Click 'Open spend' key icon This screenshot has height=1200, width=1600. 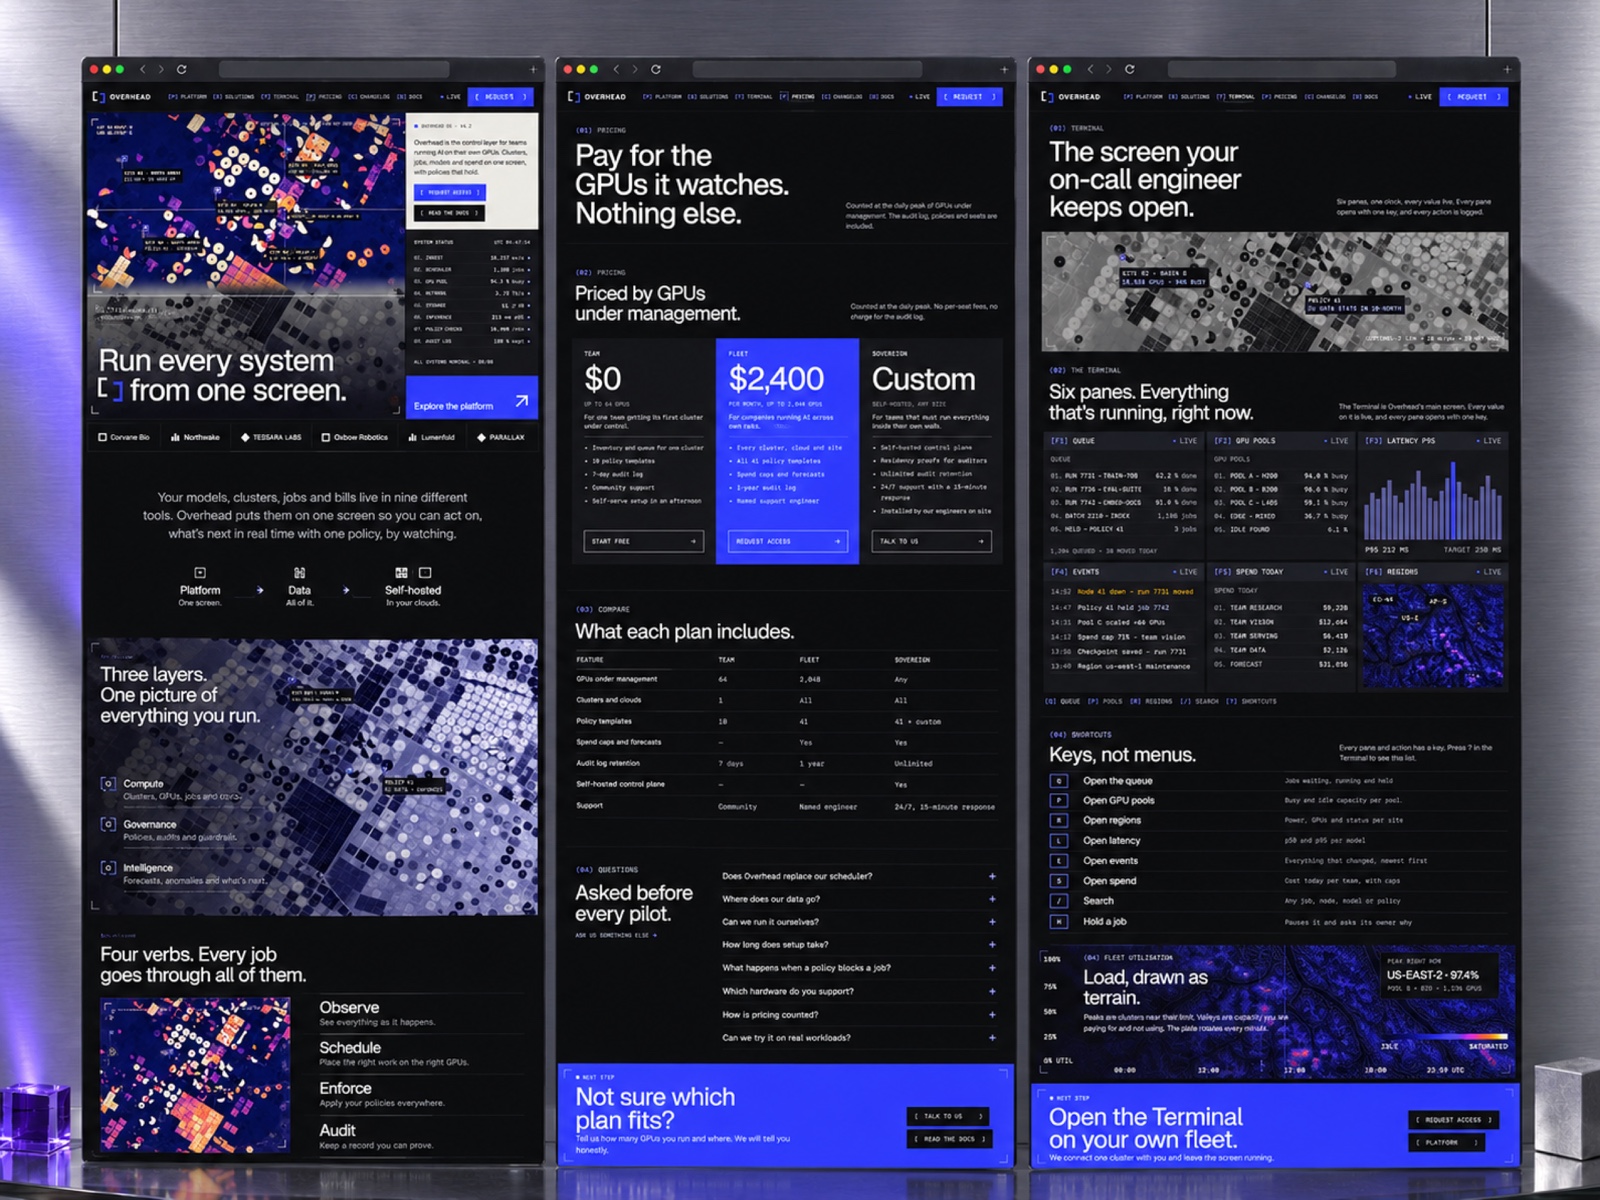click(x=1059, y=881)
